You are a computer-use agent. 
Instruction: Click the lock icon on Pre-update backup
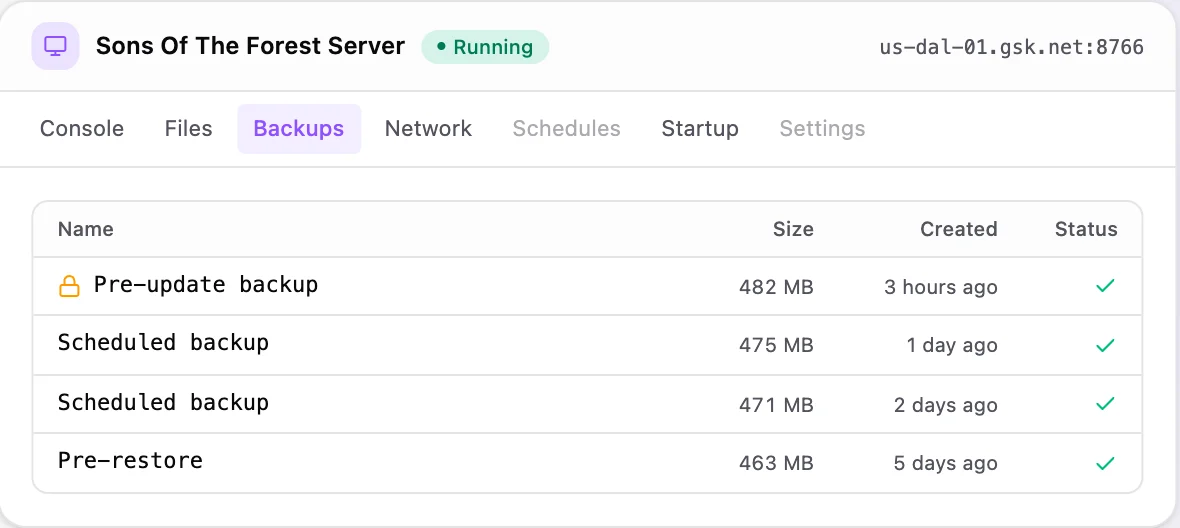(69, 286)
